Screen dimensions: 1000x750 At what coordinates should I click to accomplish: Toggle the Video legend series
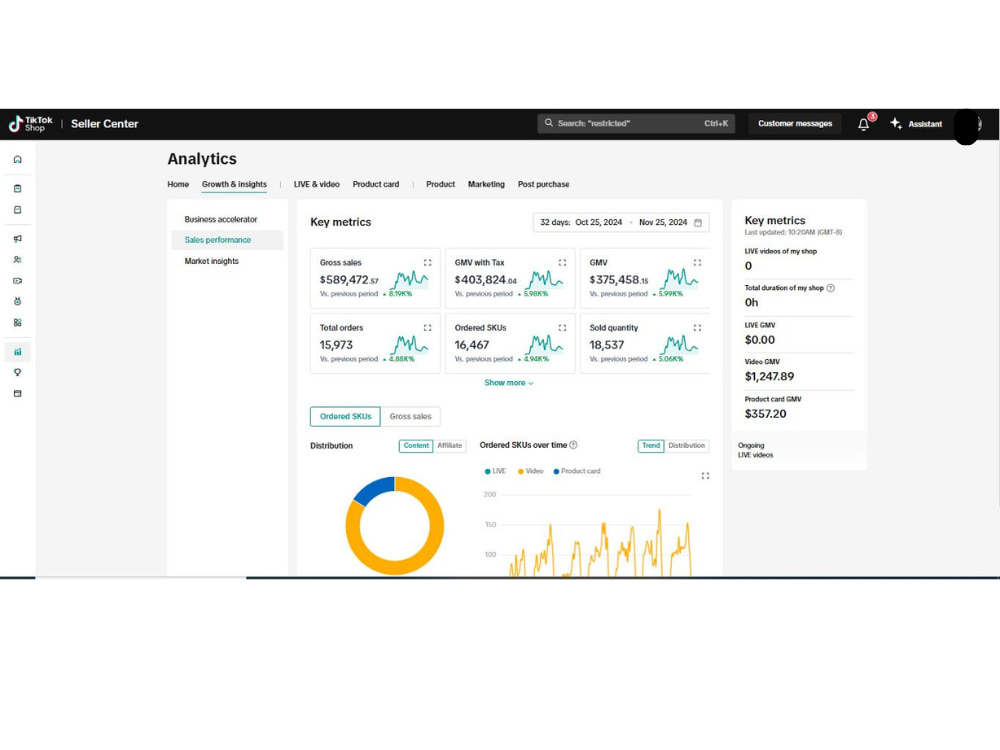(x=531, y=471)
